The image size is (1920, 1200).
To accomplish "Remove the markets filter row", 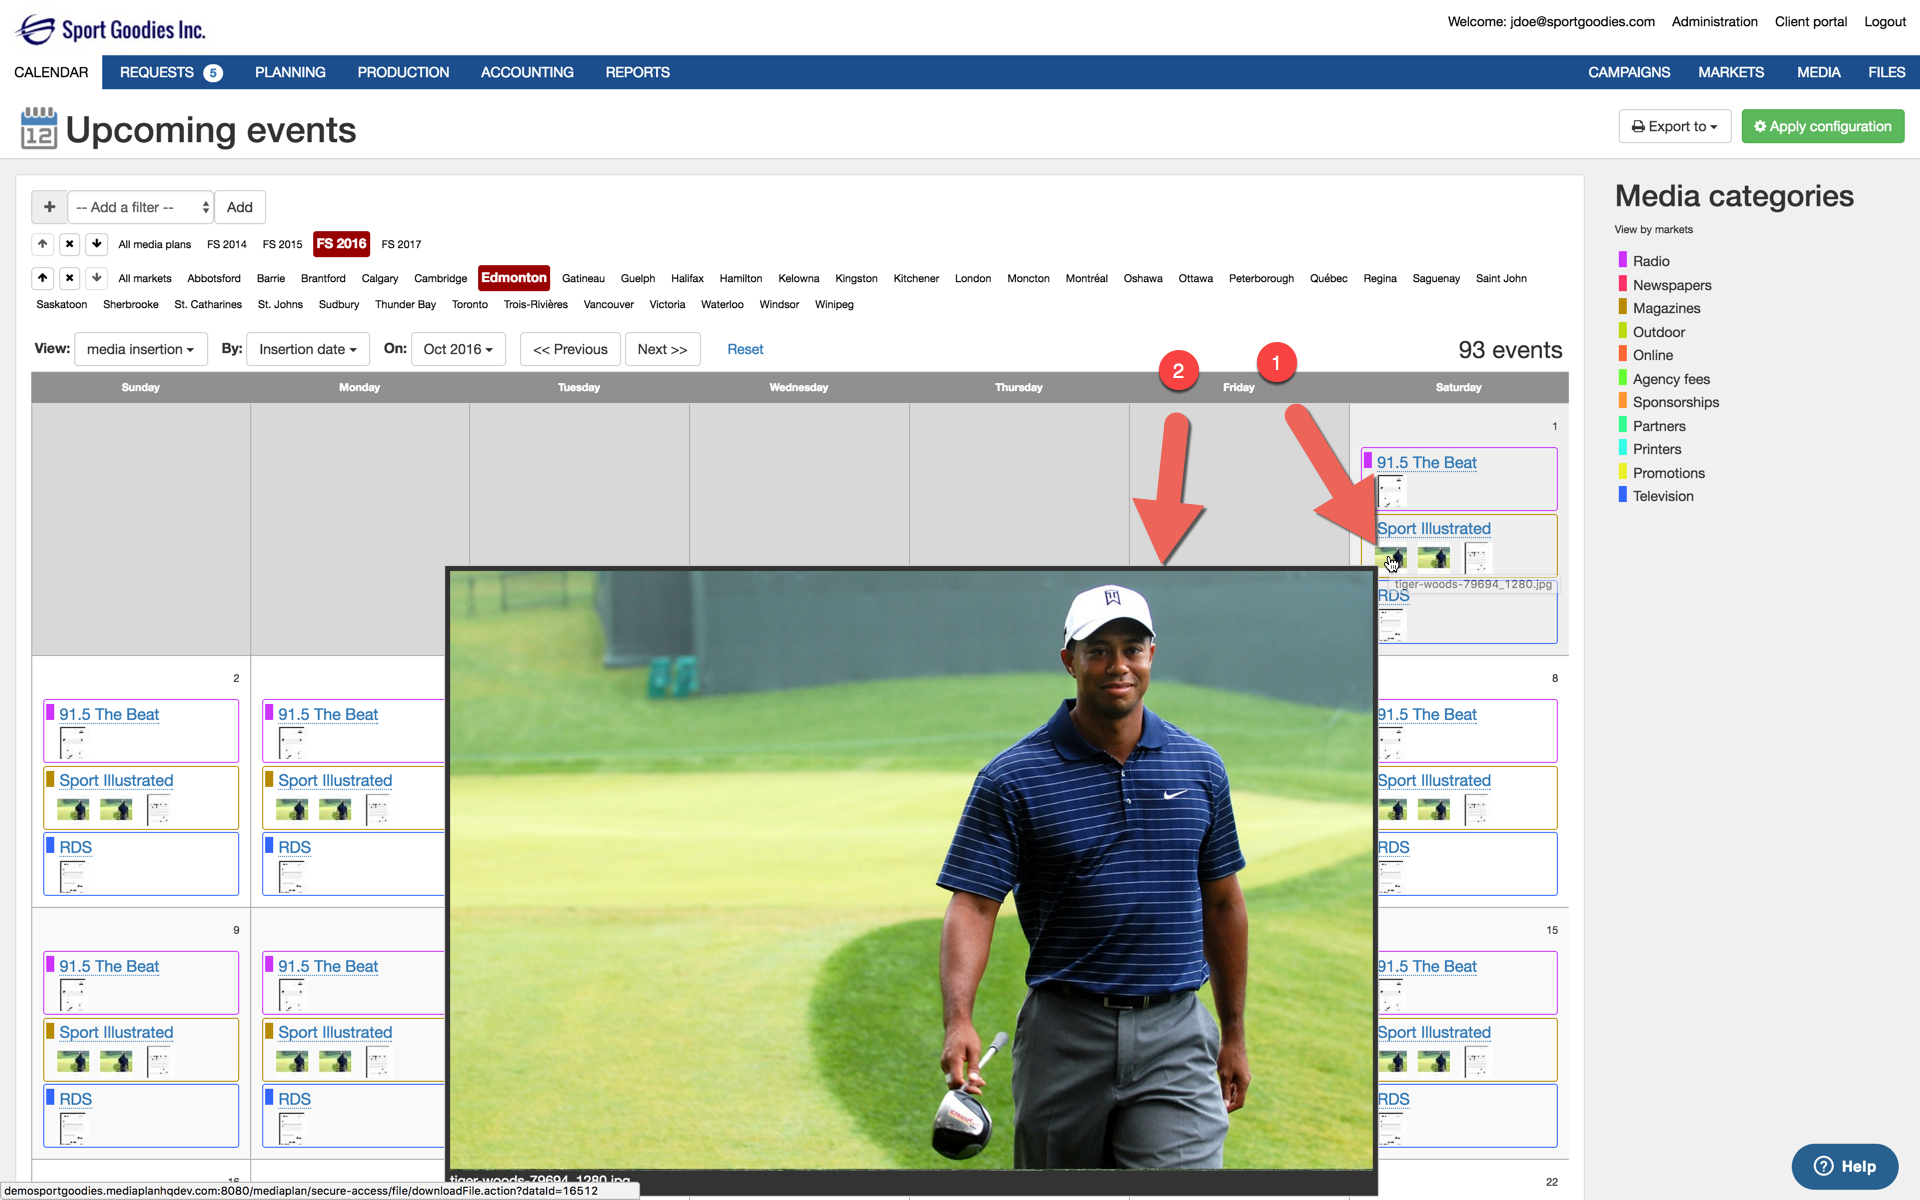I will point(69,278).
